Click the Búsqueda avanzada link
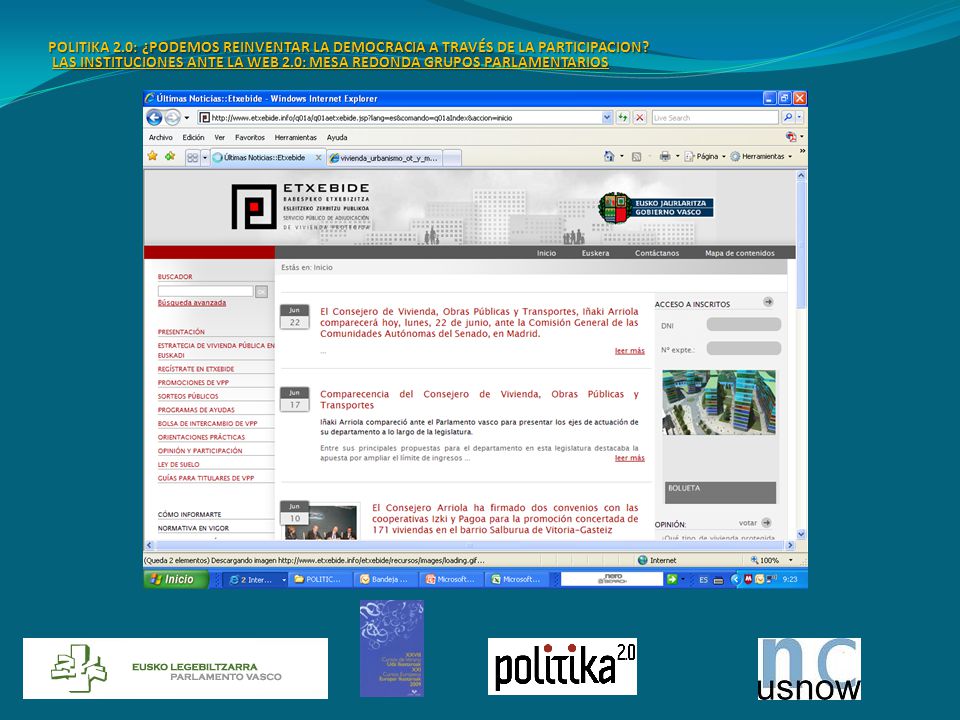 click(192, 302)
